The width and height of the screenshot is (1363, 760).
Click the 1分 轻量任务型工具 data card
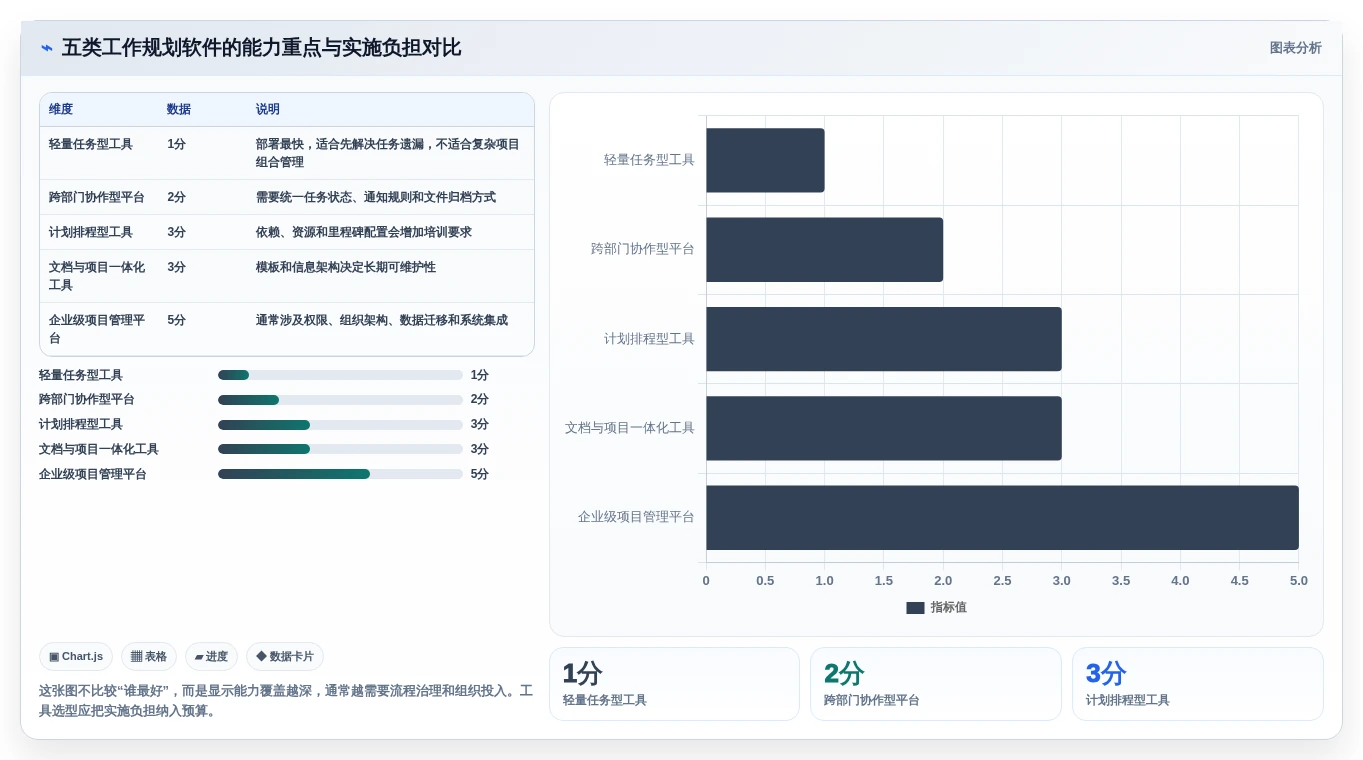tap(674, 684)
